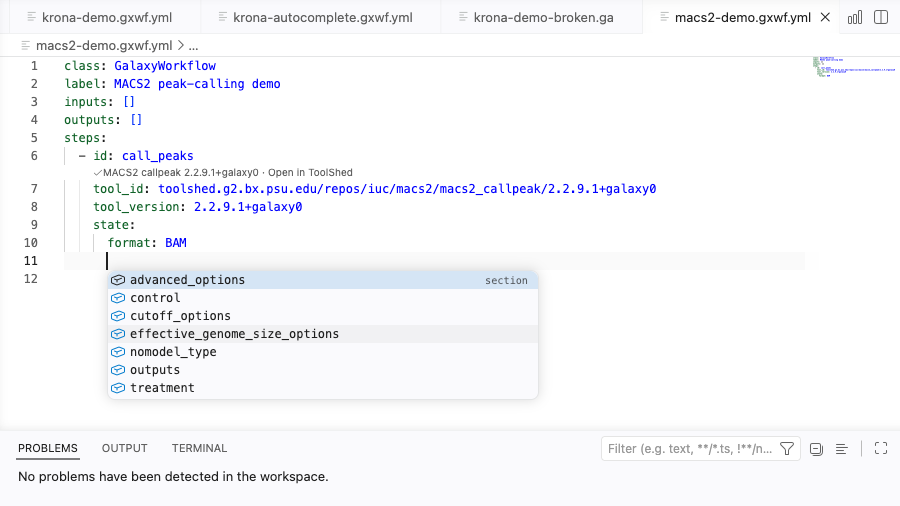
Task: Click the file icon on krona-demo-broken.ga tab
Action: 464,17
